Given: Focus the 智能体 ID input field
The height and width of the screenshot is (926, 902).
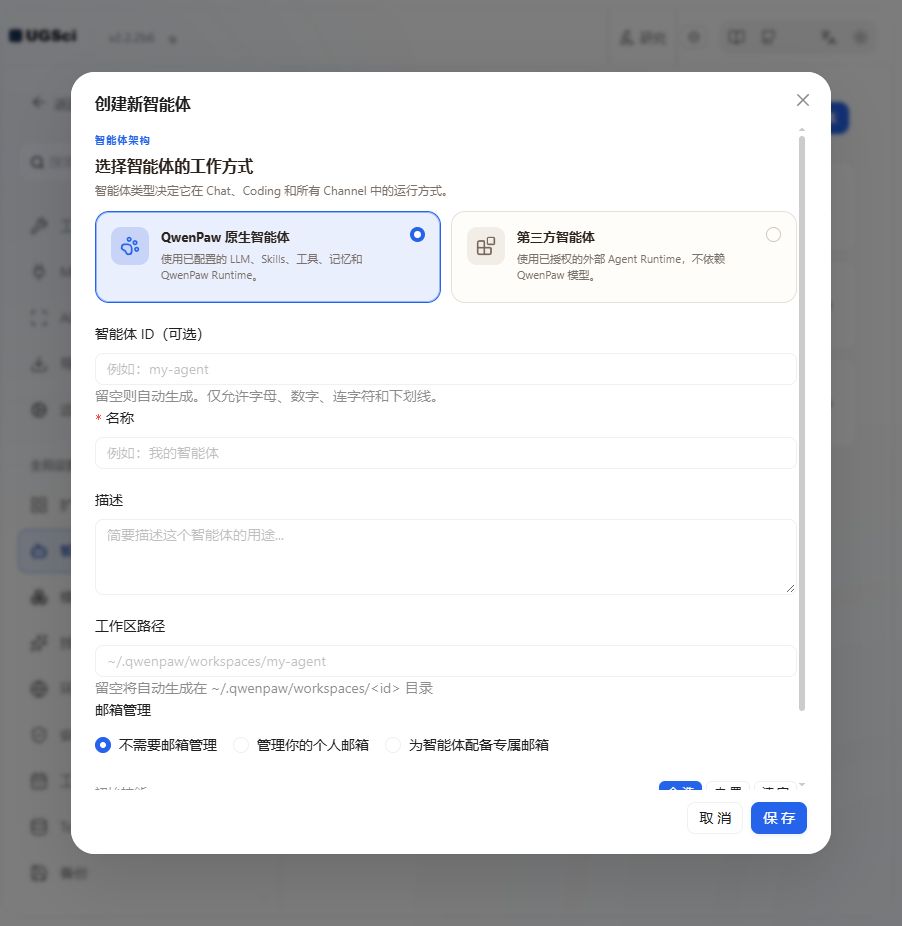Looking at the screenshot, I should pos(445,369).
